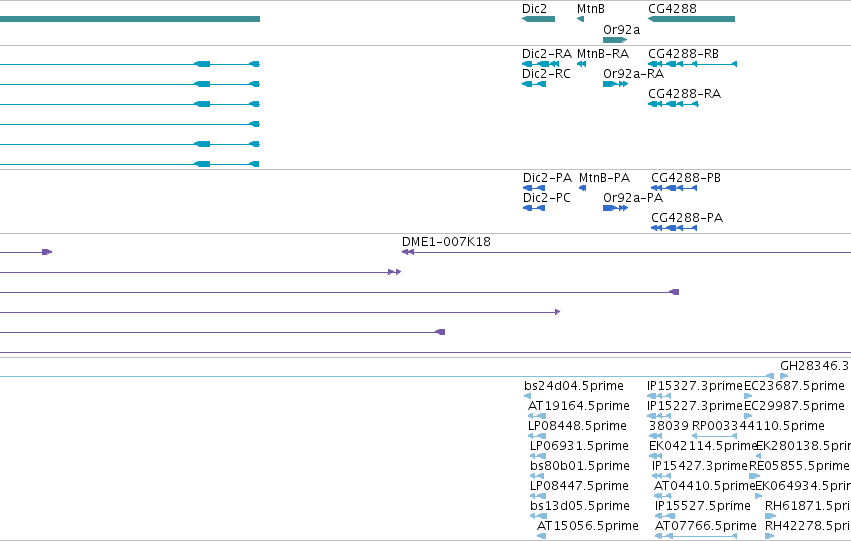Select the Dic2 gene label

534,9
